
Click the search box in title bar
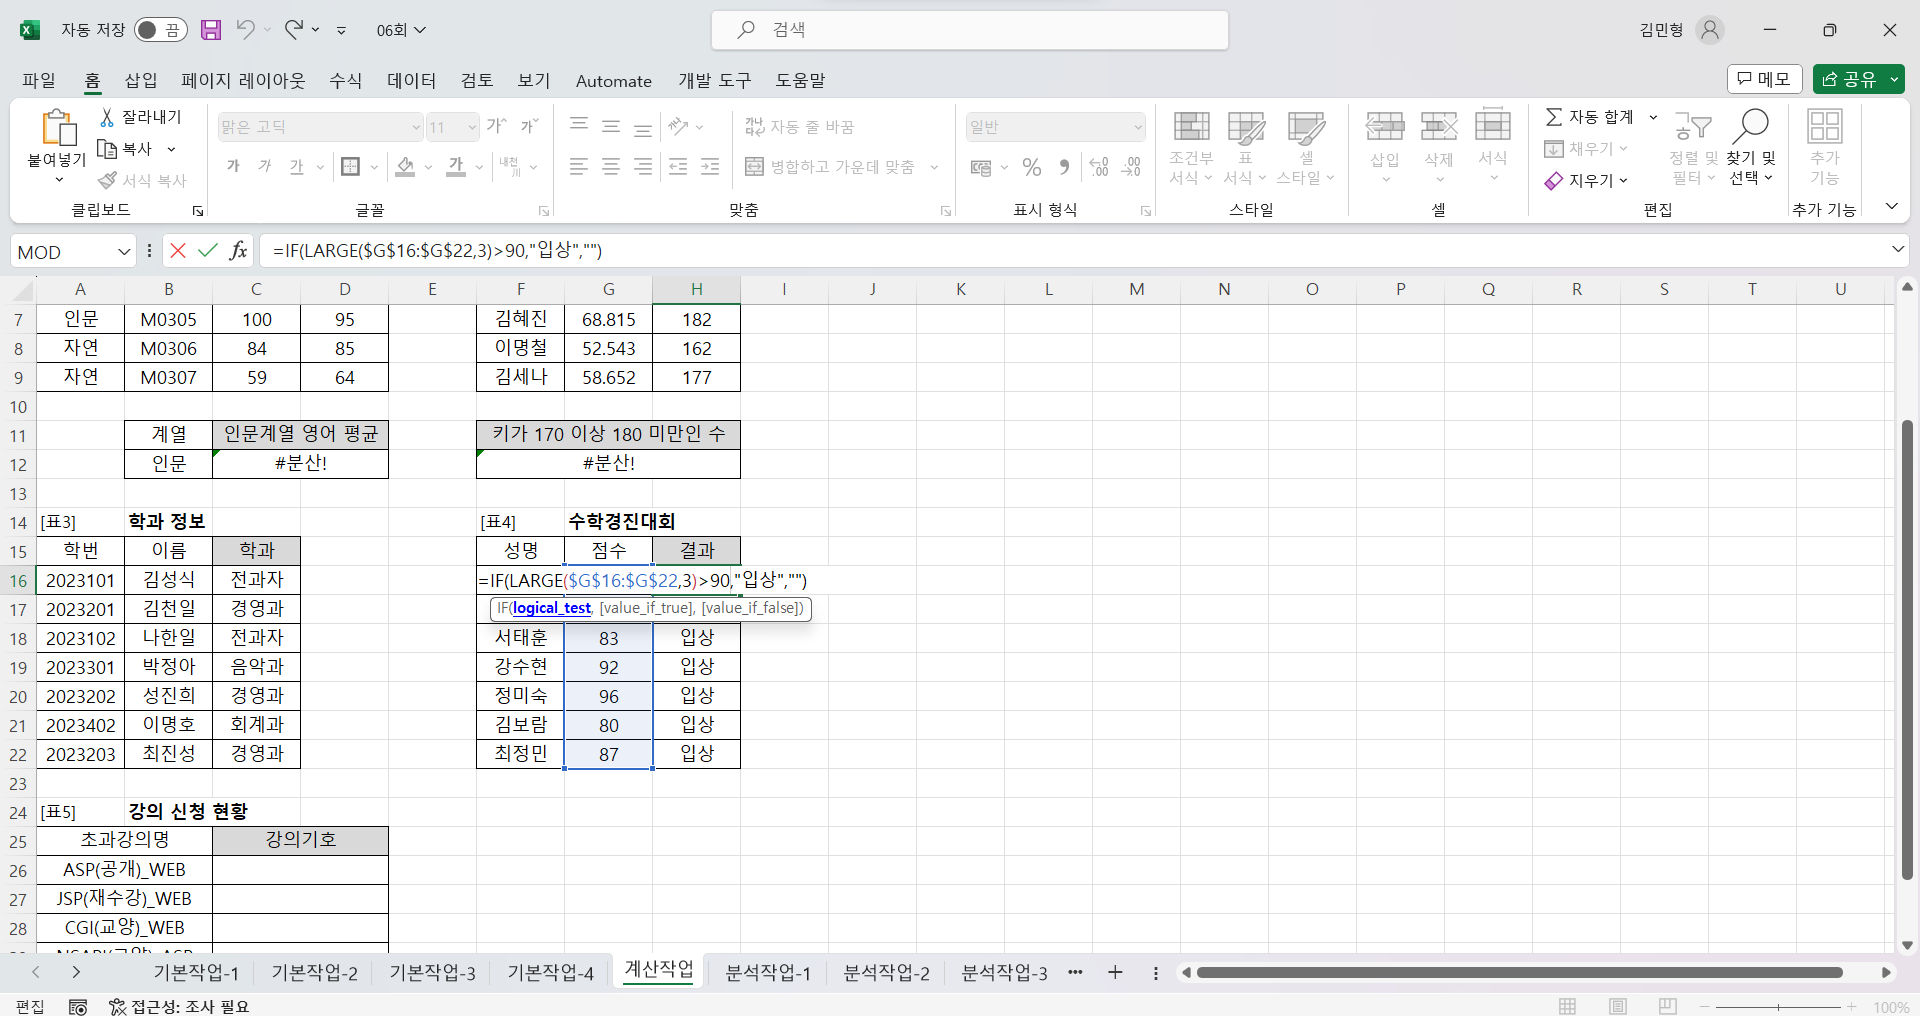[969, 30]
